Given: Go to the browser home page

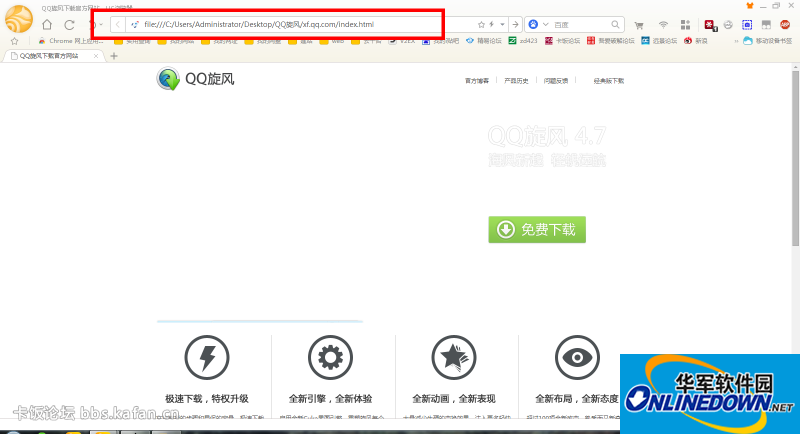Looking at the screenshot, I should (x=47, y=24).
